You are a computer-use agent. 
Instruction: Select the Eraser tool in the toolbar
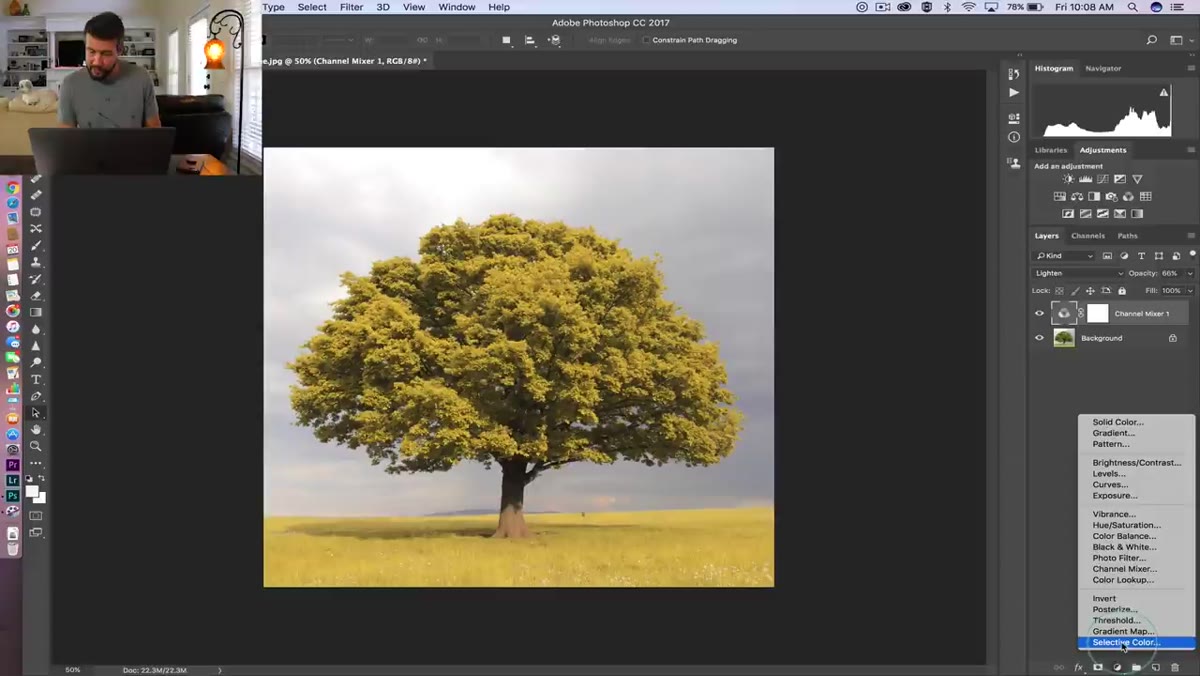[36, 296]
